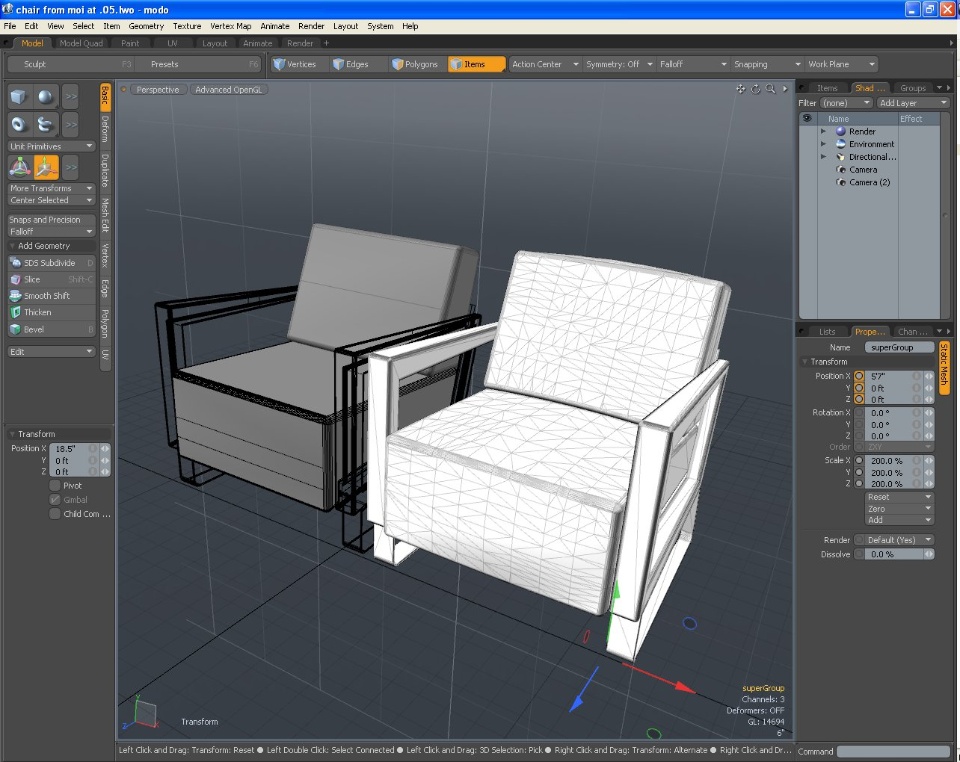
Task: Click the viewport rotate icon
Action: (x=756, y=89)
